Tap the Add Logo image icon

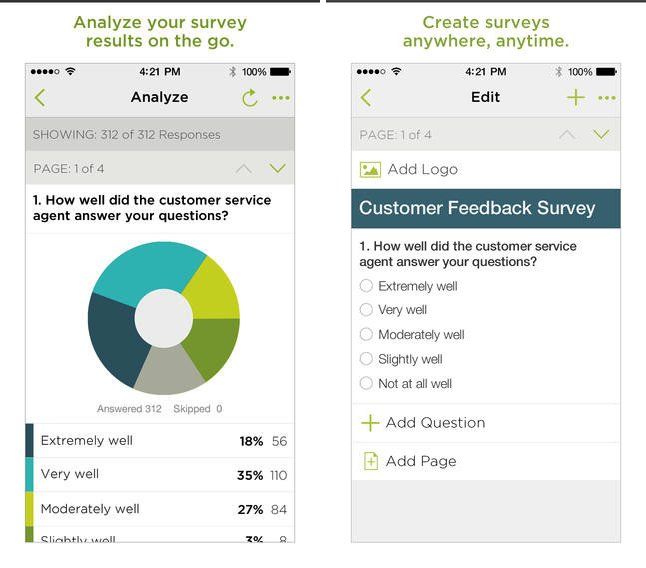370,170
